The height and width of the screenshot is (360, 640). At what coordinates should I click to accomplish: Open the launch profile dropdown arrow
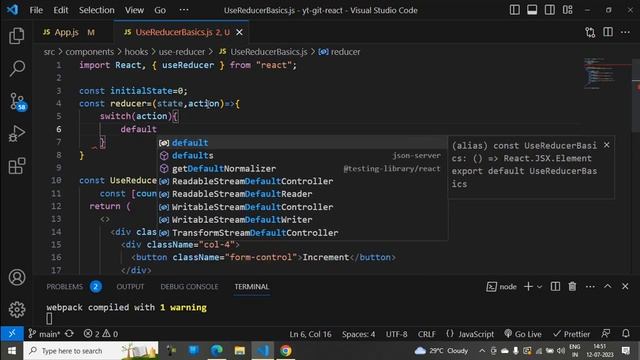[540, 287]
